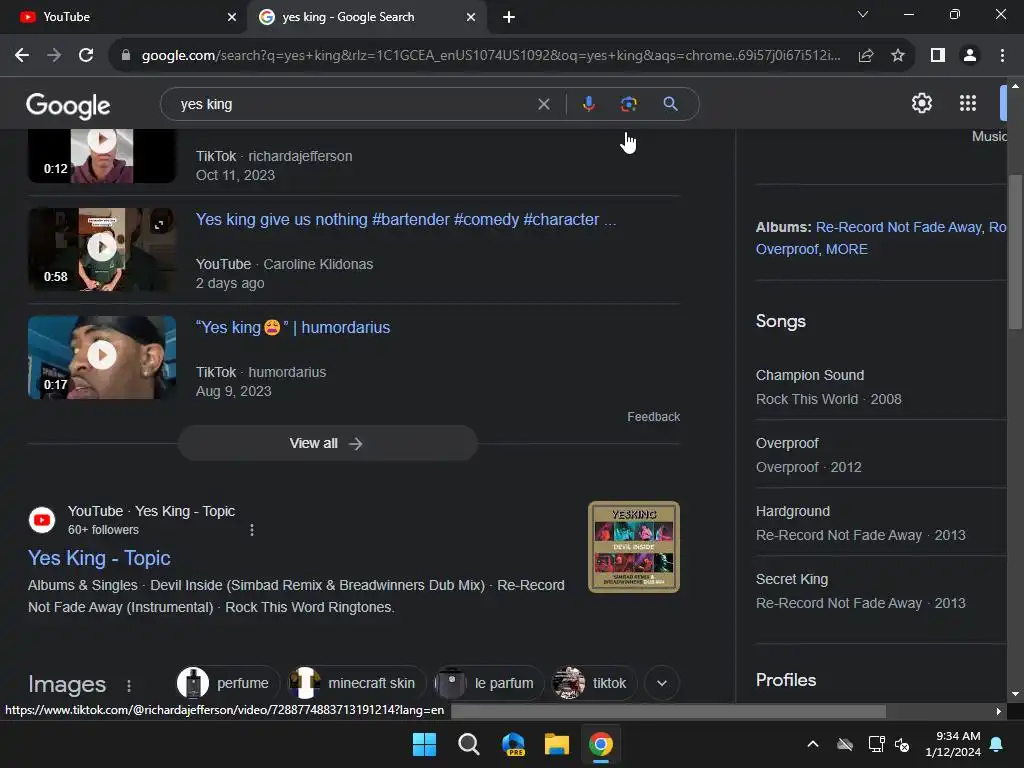
Task: Filter images by le parfum chip
Action: tap(488, 683)
